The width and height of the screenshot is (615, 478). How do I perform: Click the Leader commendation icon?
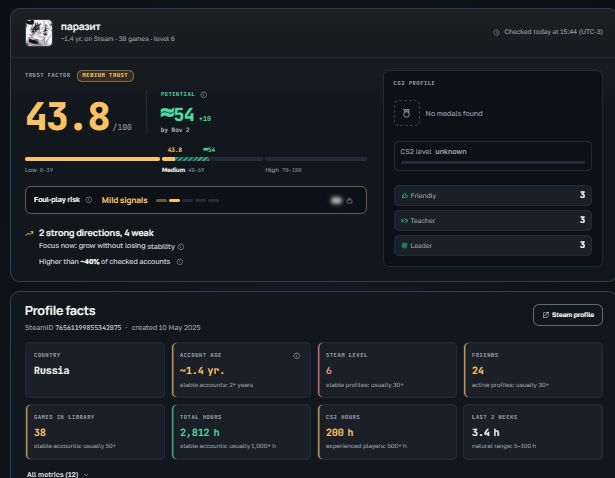coord(404,245)
